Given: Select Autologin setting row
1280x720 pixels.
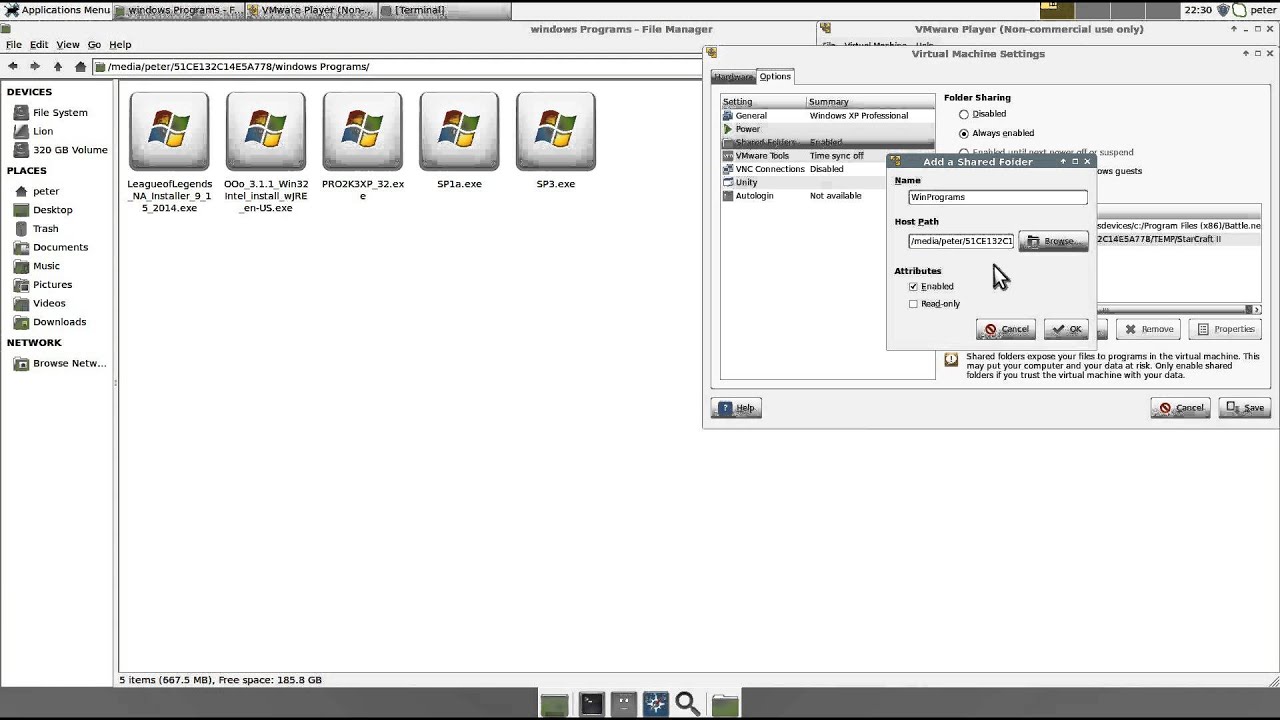Looking at the screenshot, I should tap(827, 196).
